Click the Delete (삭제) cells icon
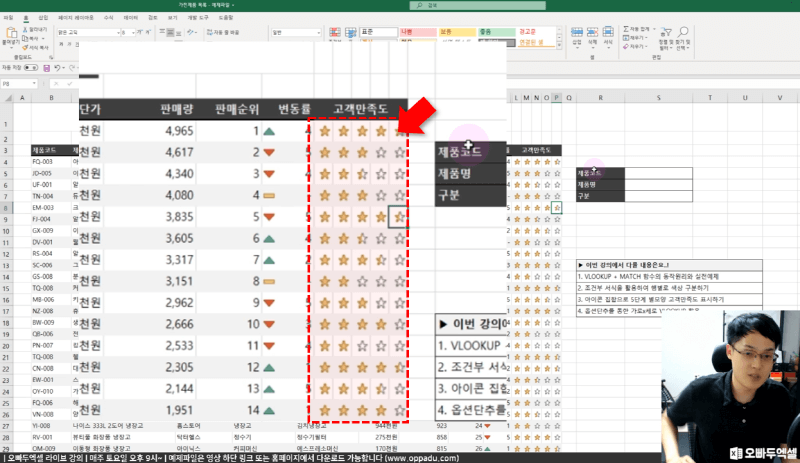This screenshot has height=463, width=800. pos(592,33)
